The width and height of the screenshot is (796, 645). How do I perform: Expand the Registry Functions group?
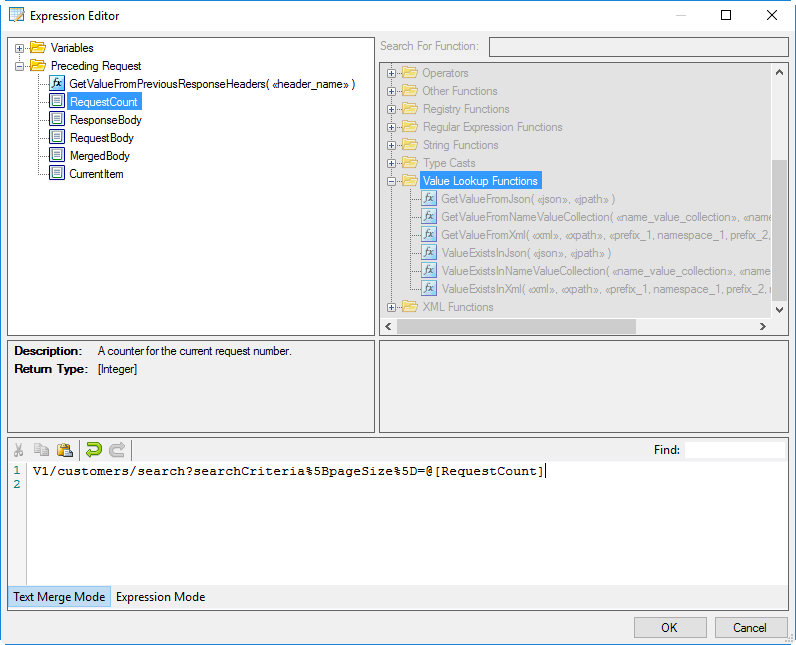click(391, 109)
